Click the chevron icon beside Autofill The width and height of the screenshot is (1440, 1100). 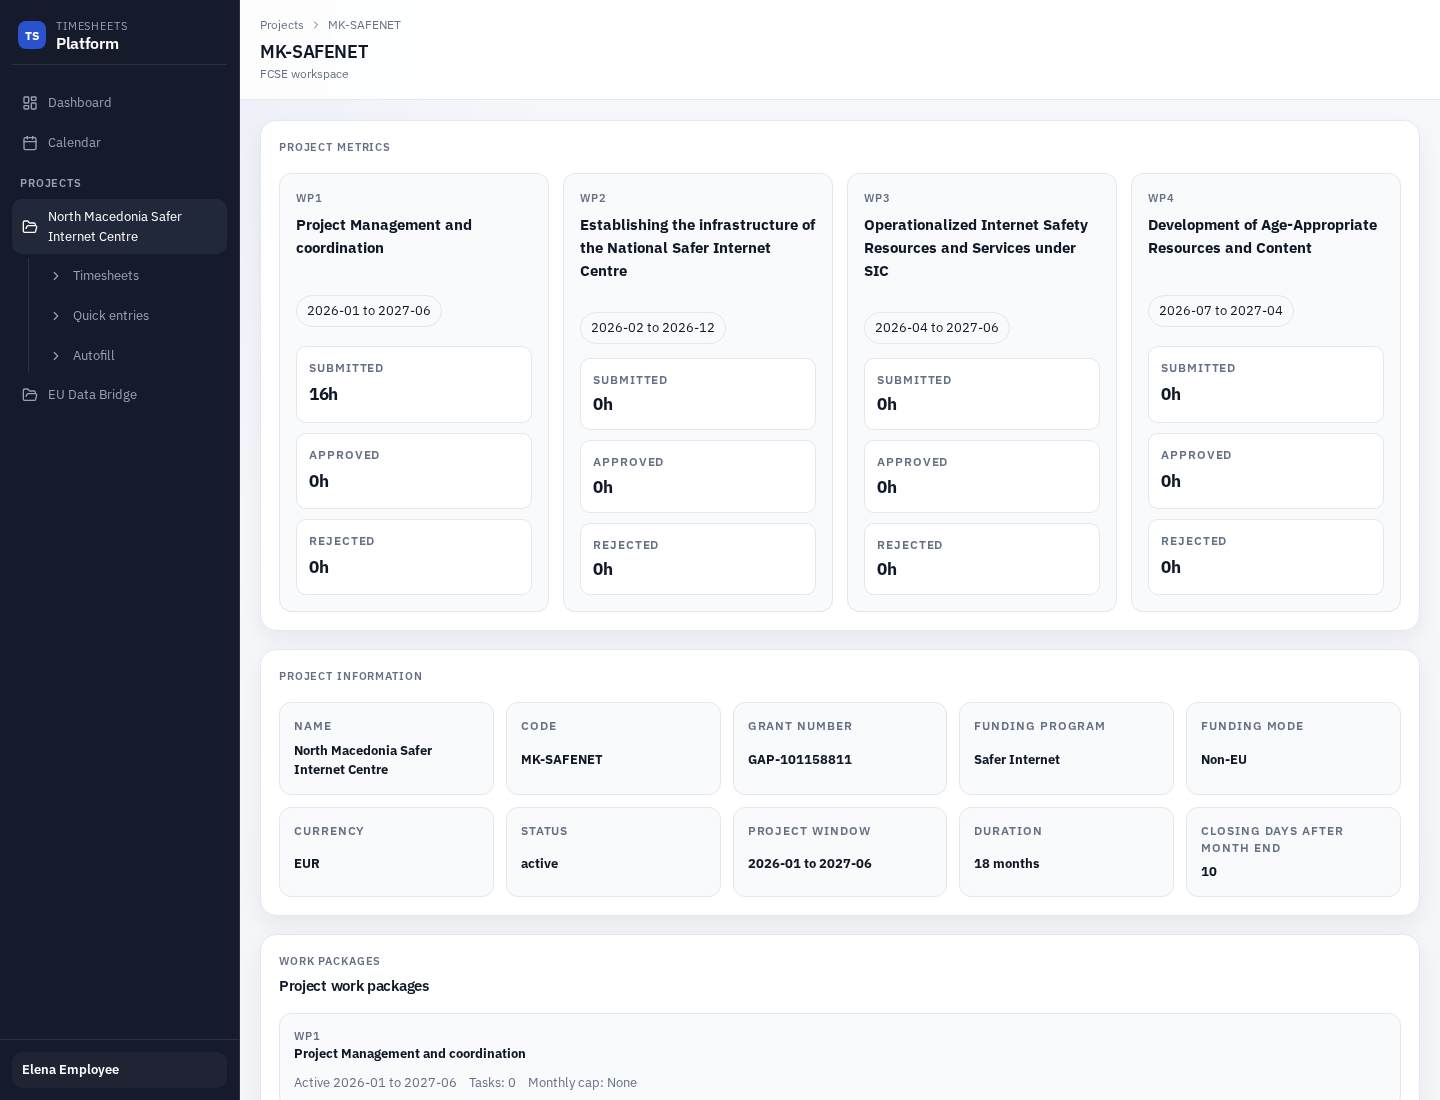[57, 356]
